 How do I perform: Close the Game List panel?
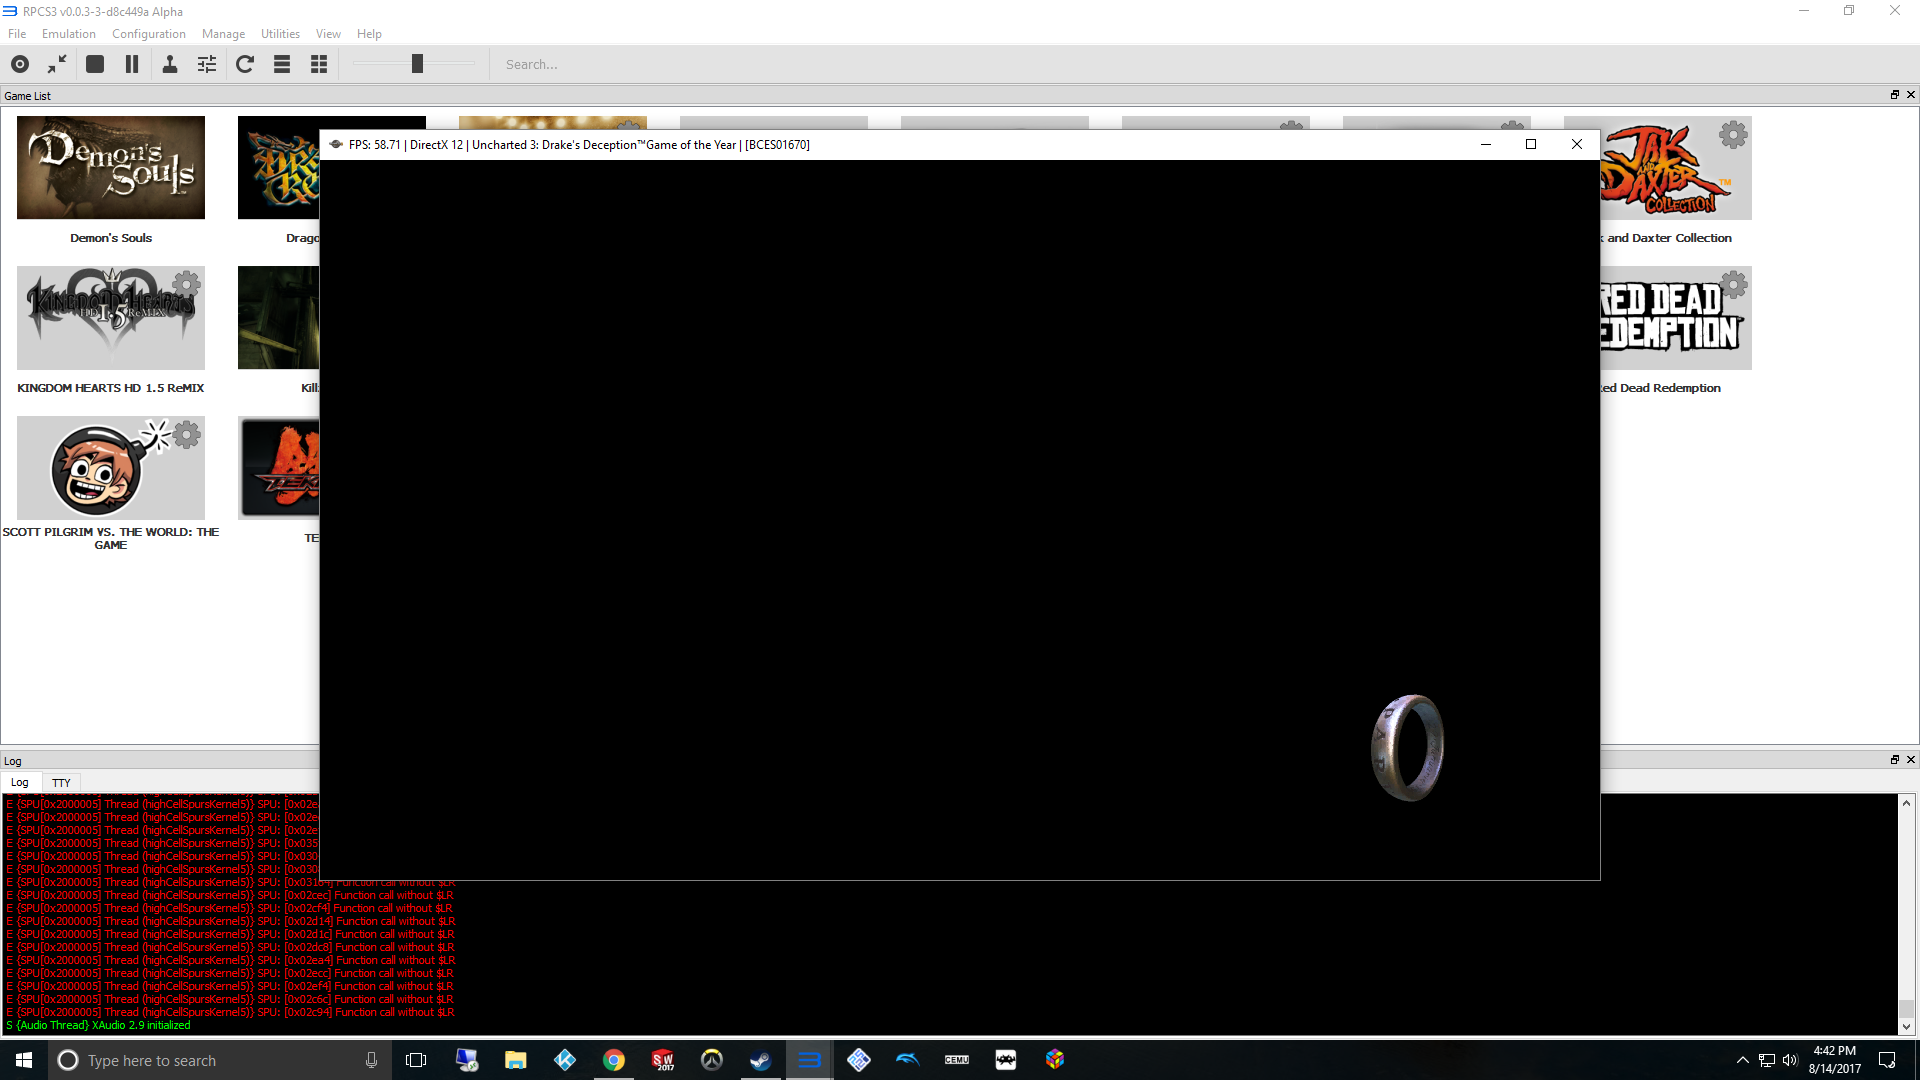pos(1910,95)
